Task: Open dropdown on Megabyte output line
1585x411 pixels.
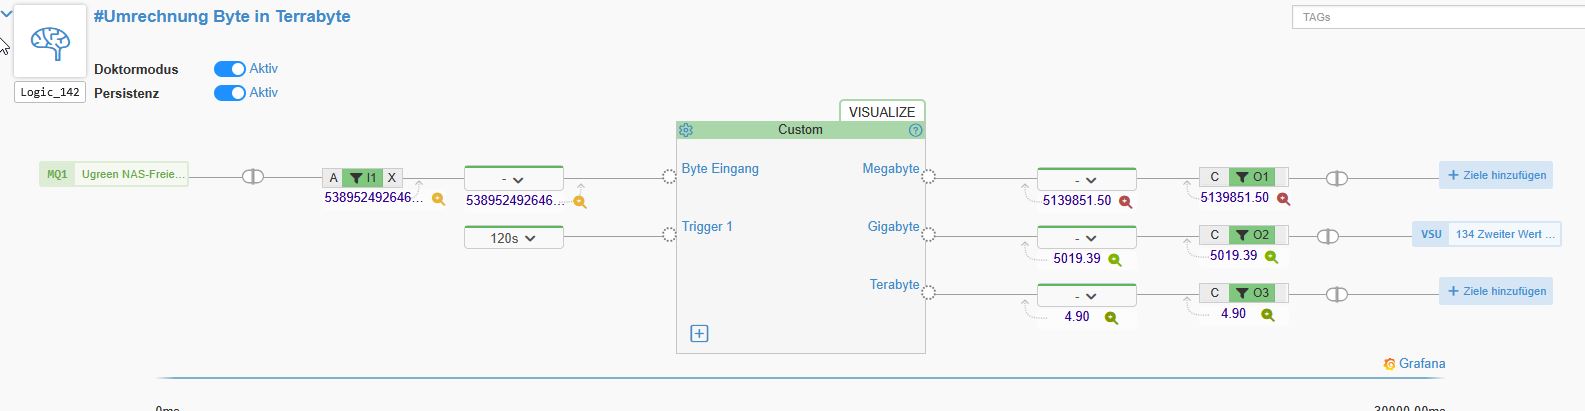Action: click(x=1086, y=180)
